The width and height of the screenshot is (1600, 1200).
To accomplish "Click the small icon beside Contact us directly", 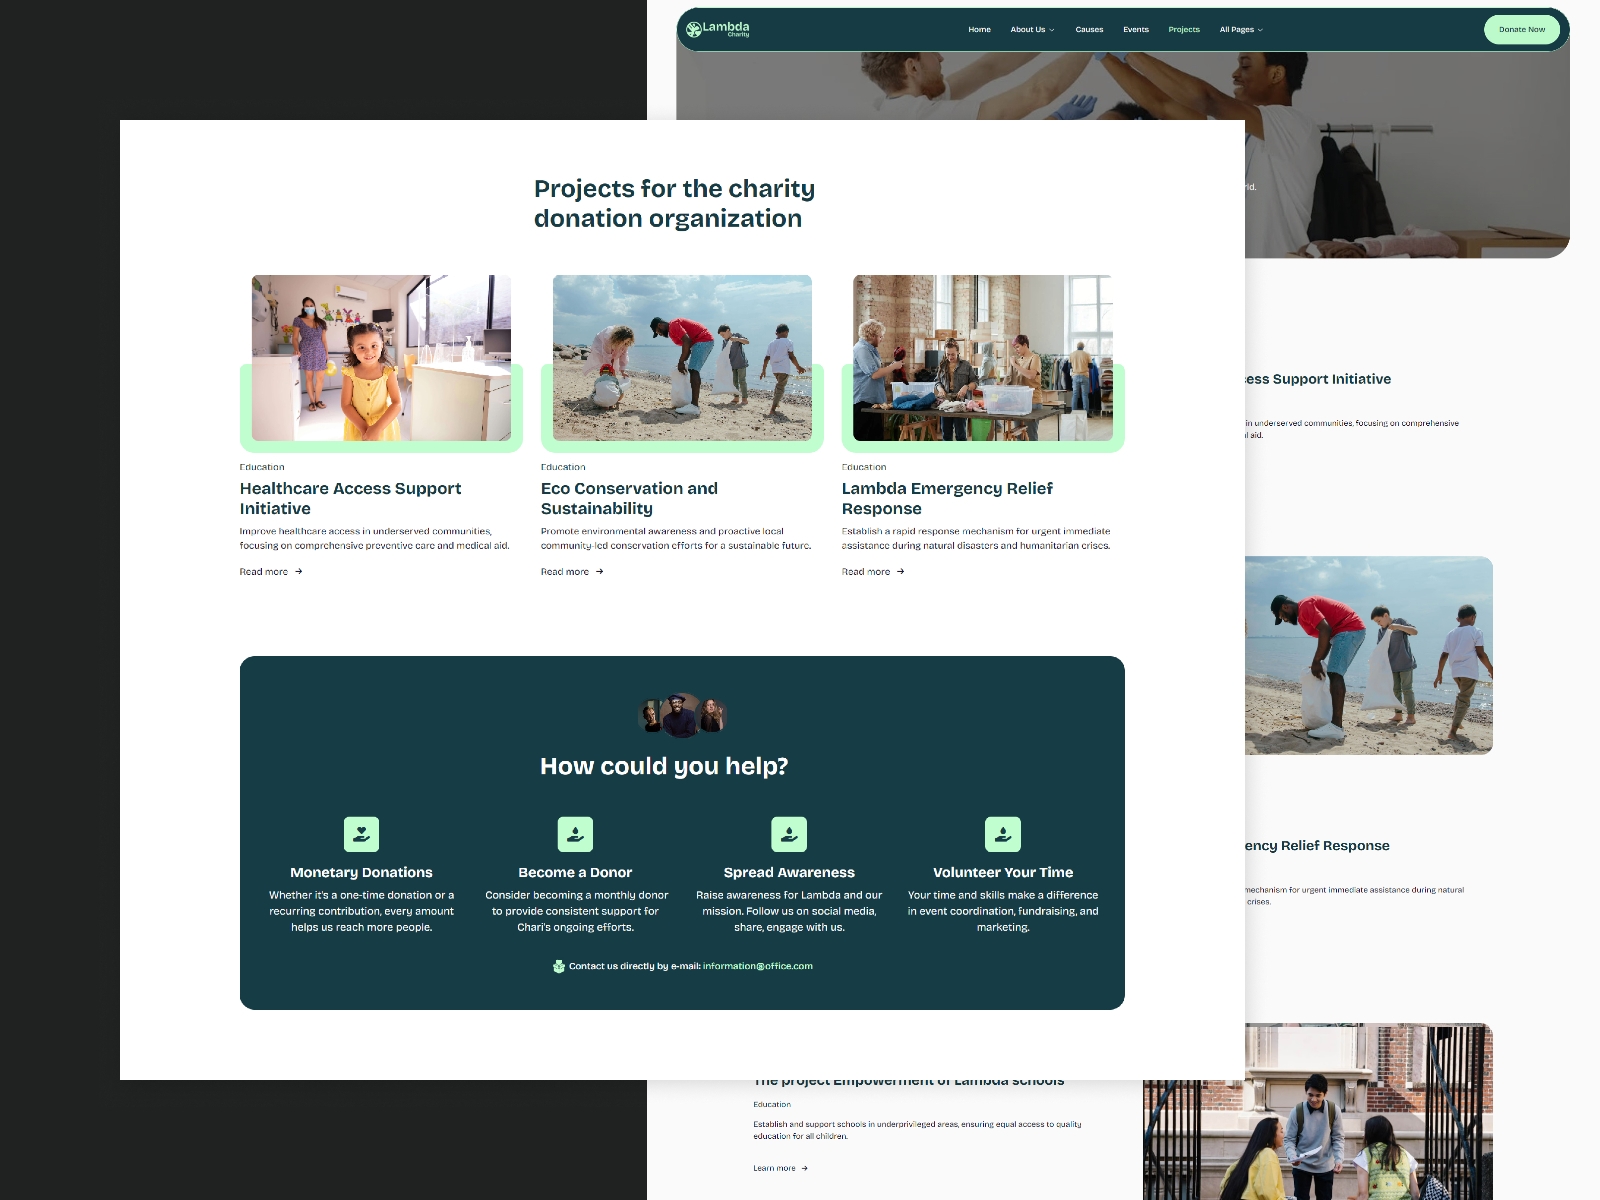I will (559, 966).
